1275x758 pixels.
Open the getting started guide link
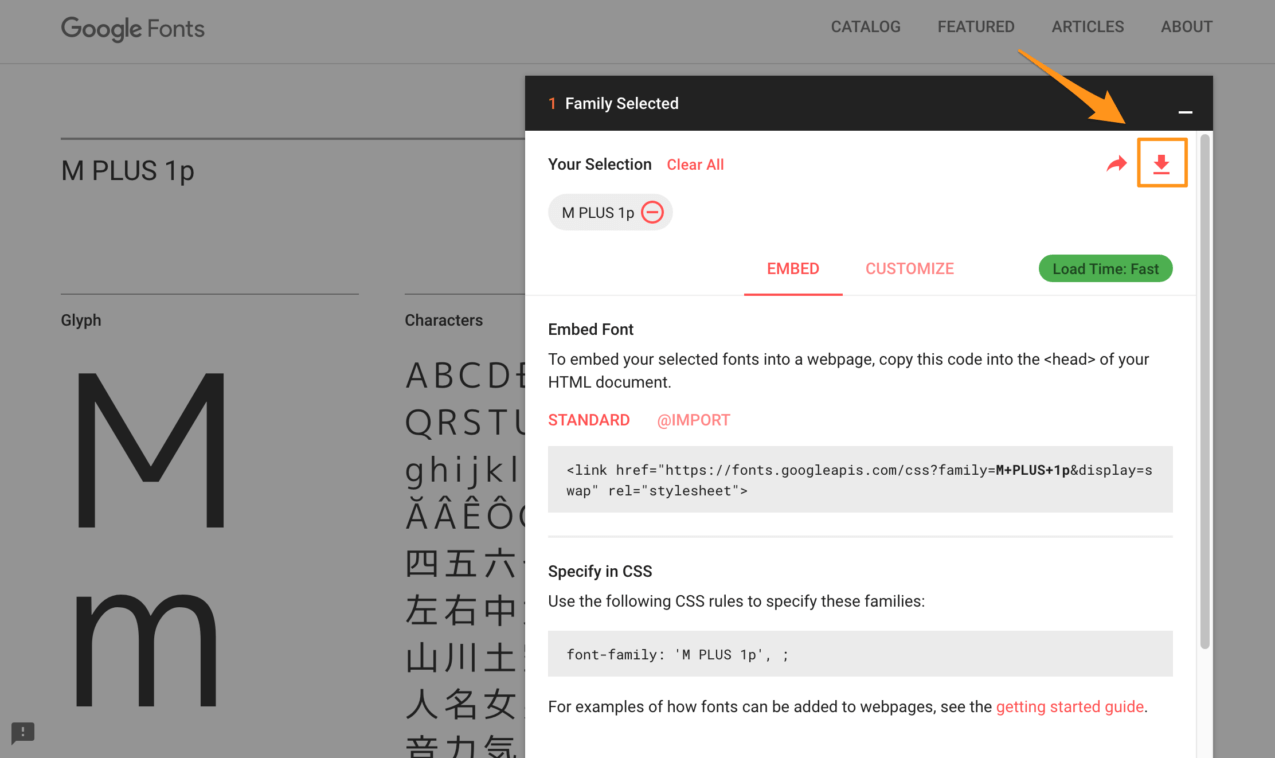click(1069, 706)
